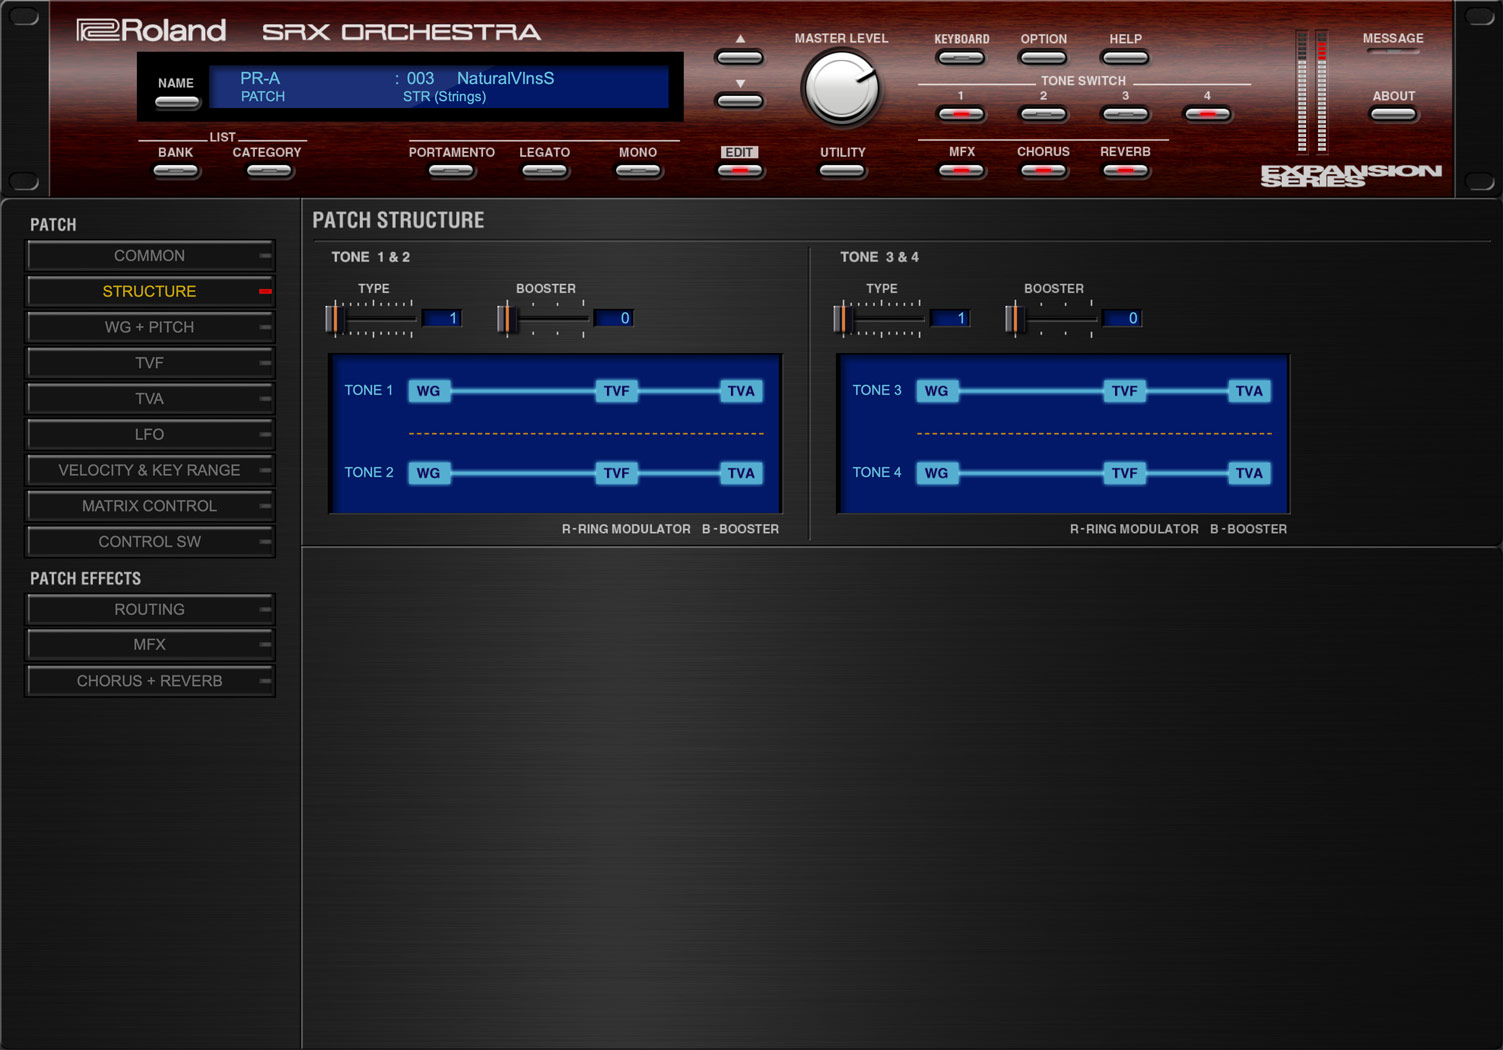This screenshot has height=1050, width=1503.
Task: Toggle the REVERB effect switch
Action: pyautogui.click(x=1125, y=171)
